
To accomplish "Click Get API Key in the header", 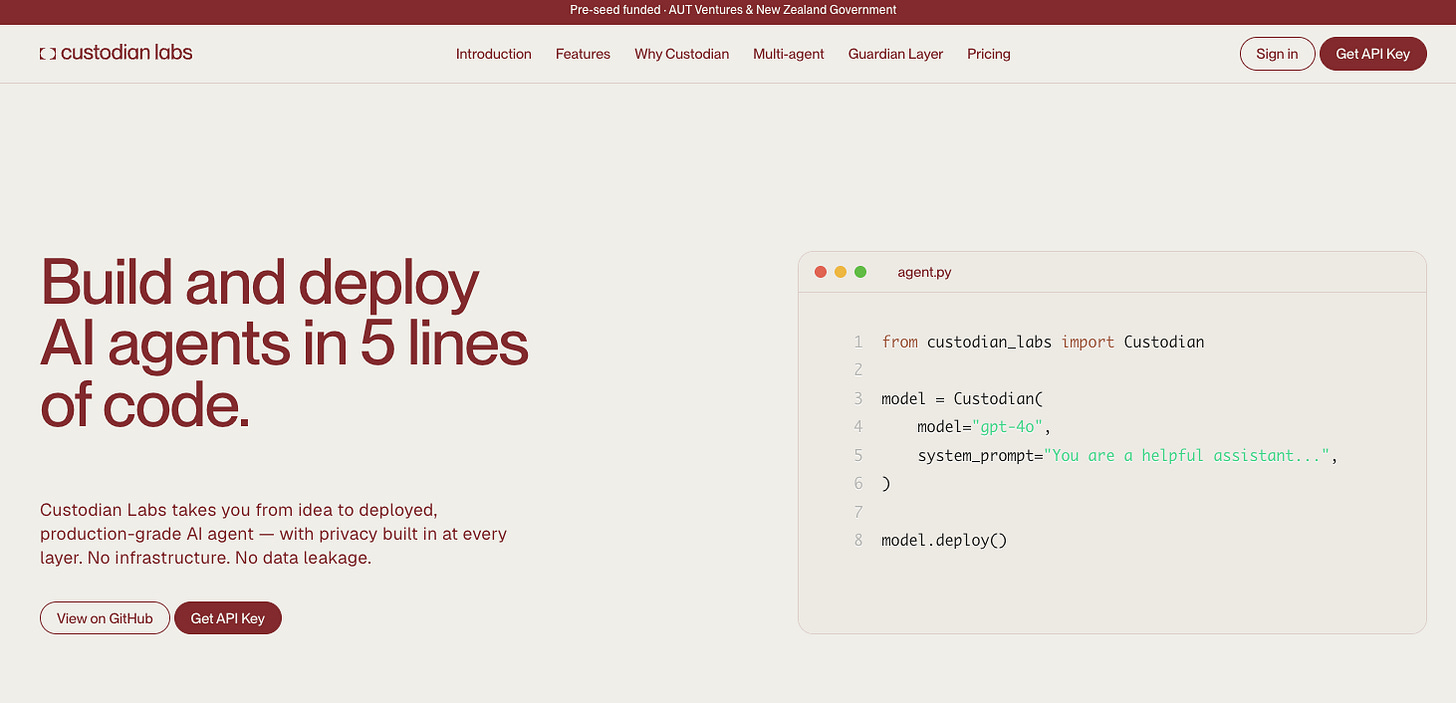I will click(1373, 54).
